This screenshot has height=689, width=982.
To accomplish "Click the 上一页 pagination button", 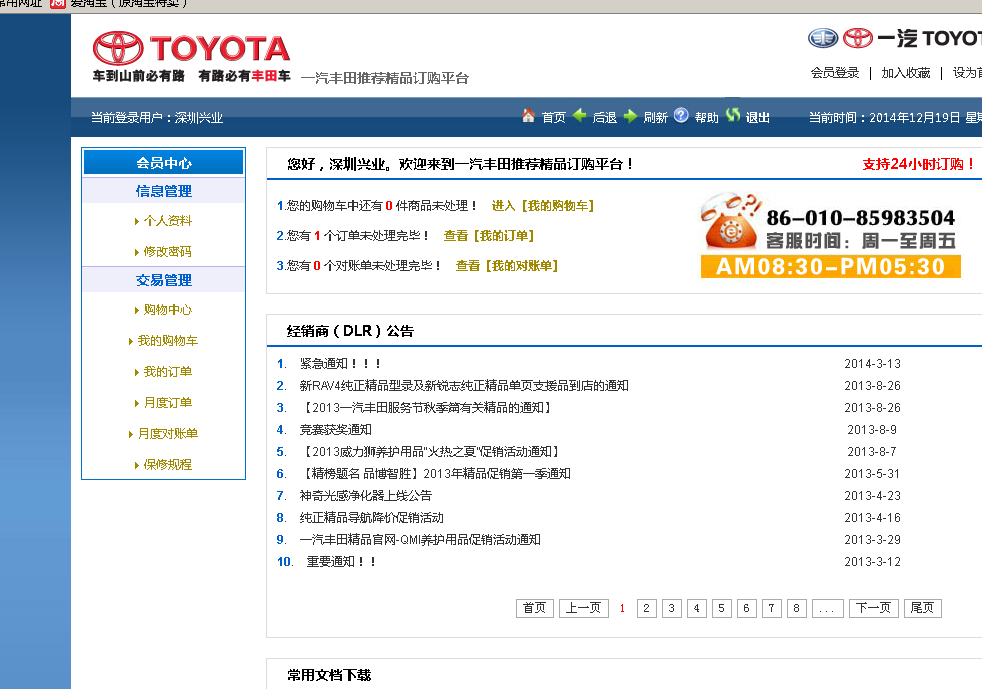I will (583, 608).
